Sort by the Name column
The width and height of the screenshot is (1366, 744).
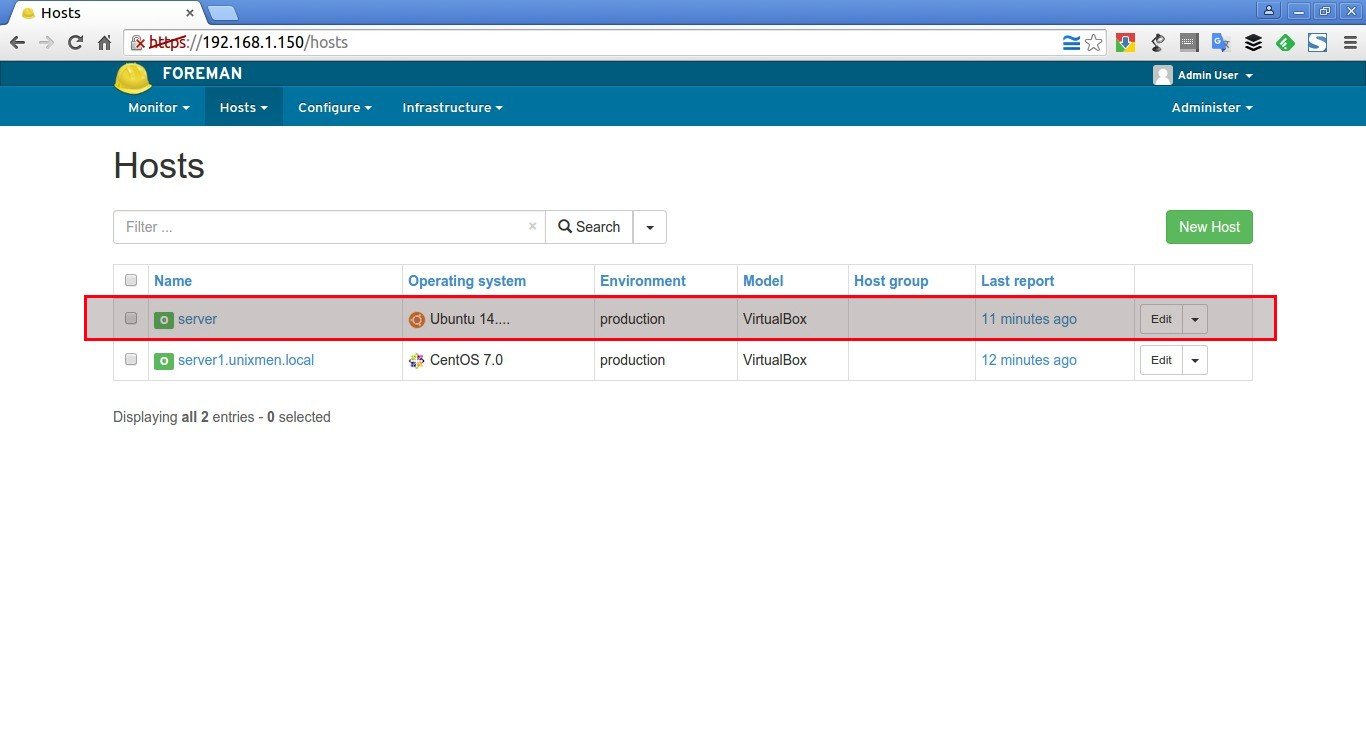click(173, 281)
